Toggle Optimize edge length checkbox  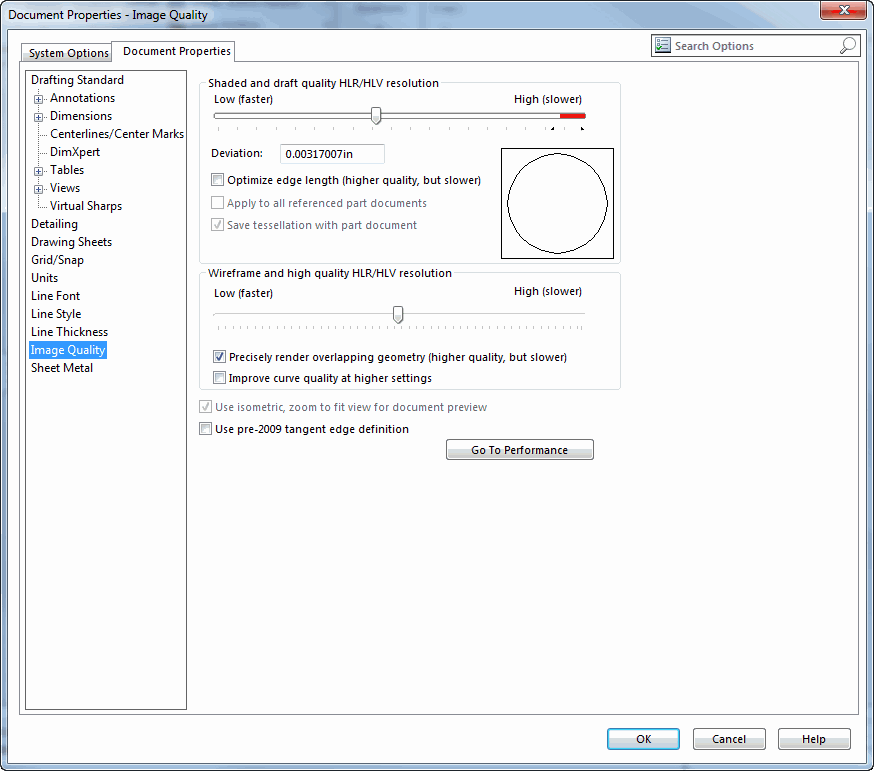(x=217, y=180)
